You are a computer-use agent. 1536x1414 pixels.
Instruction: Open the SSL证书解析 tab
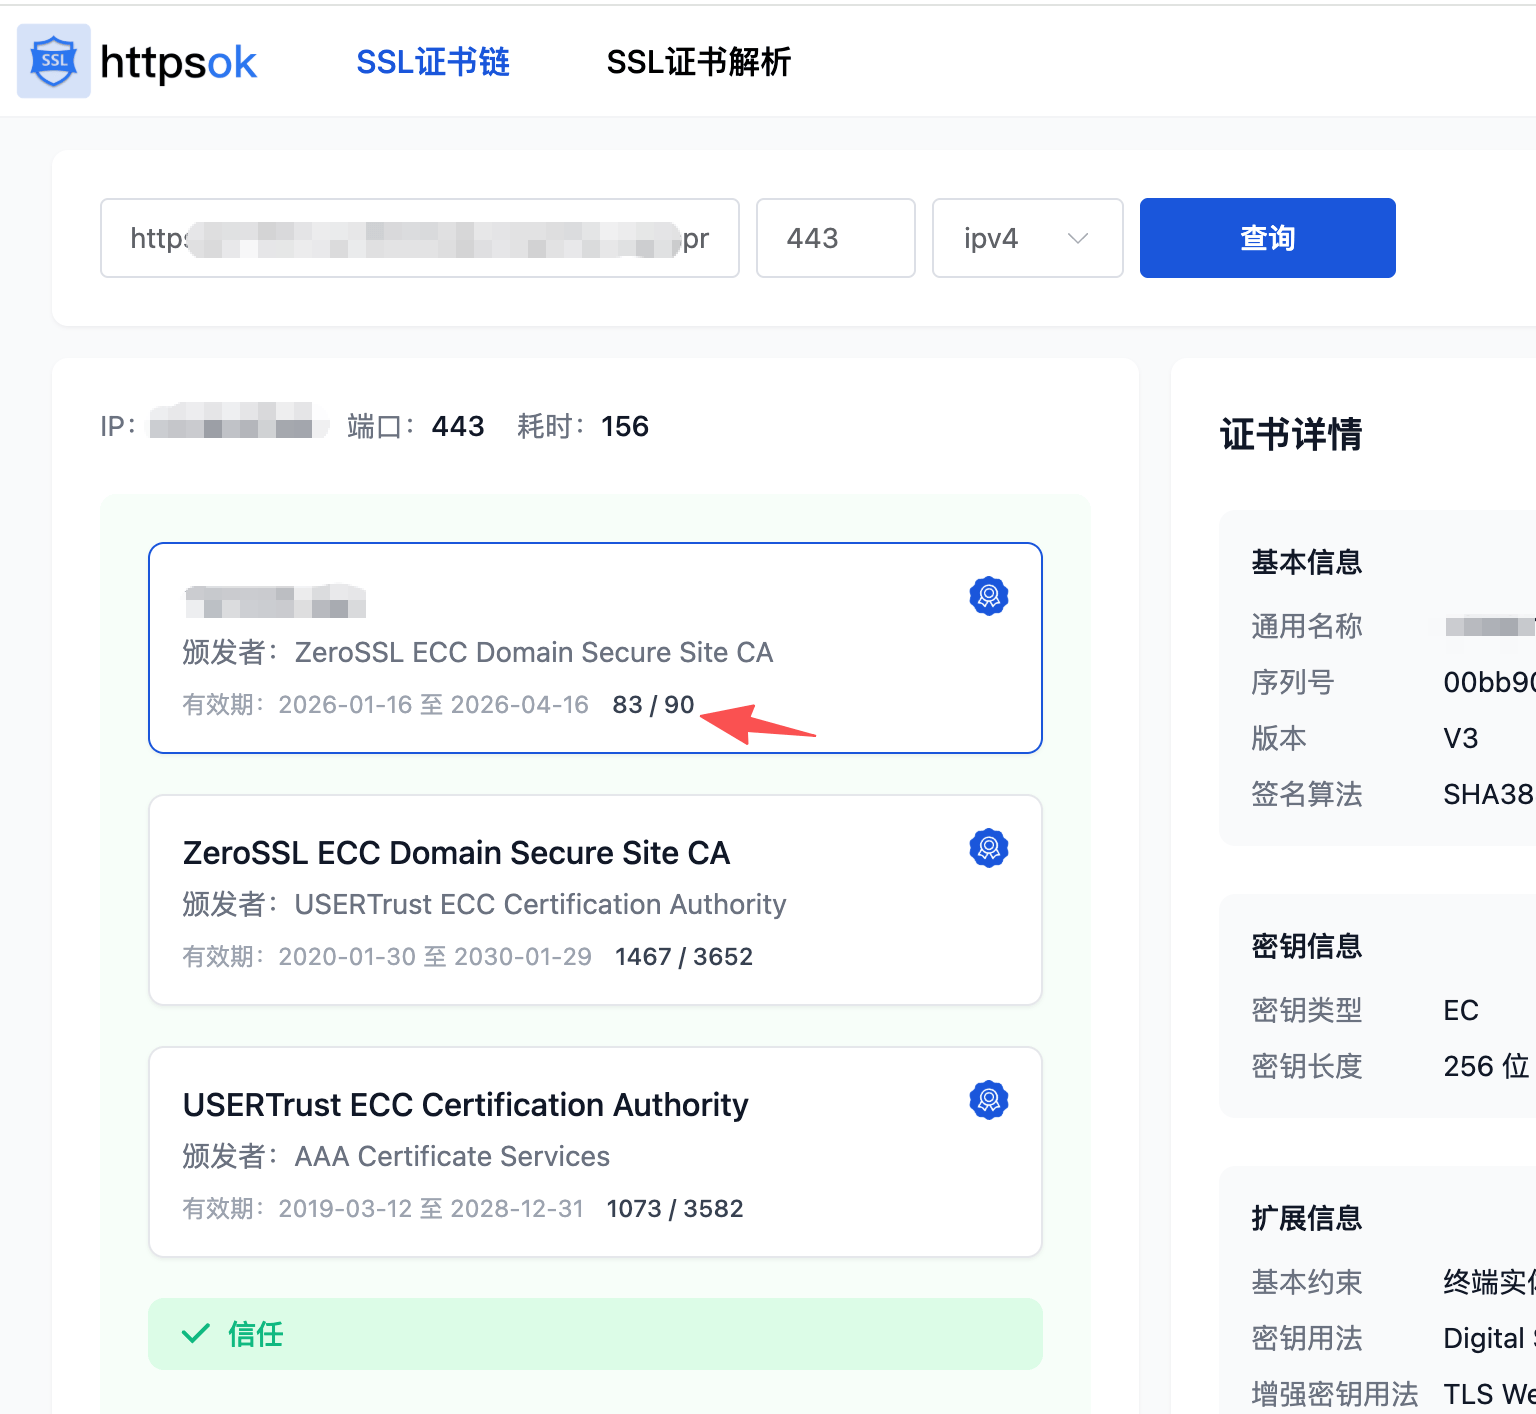[698, 62]
